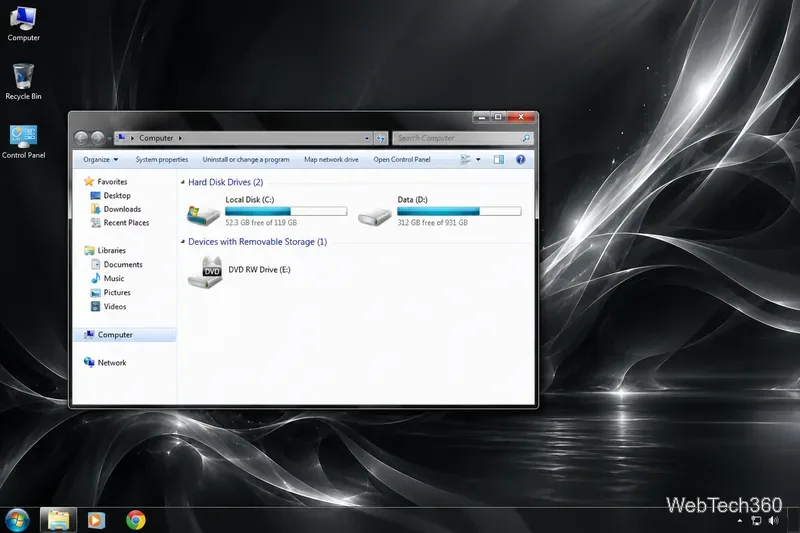Open the Windows Start orb
The image size is (800, 533).
coord(17,520)
